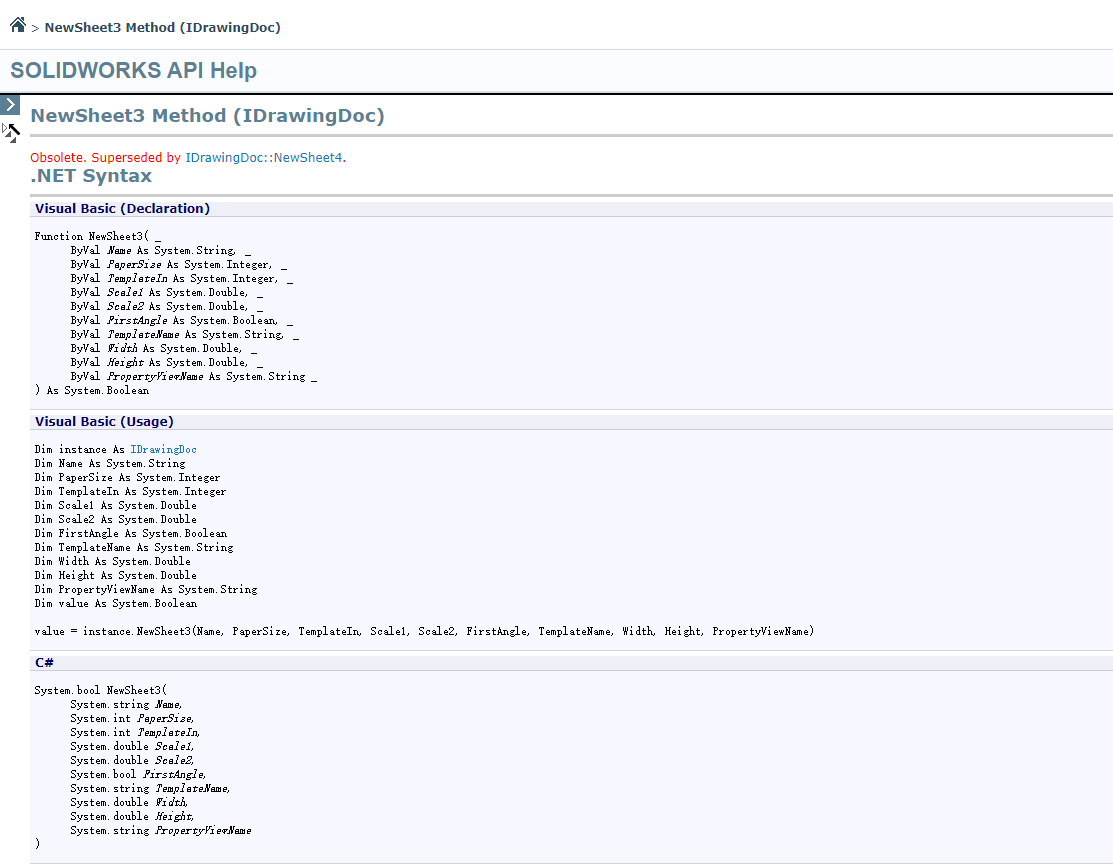This screenshot has height=867, width=1113.
Task: Click 'System.bool FirstAngle,' C# parameter
Action: point(138,775)
